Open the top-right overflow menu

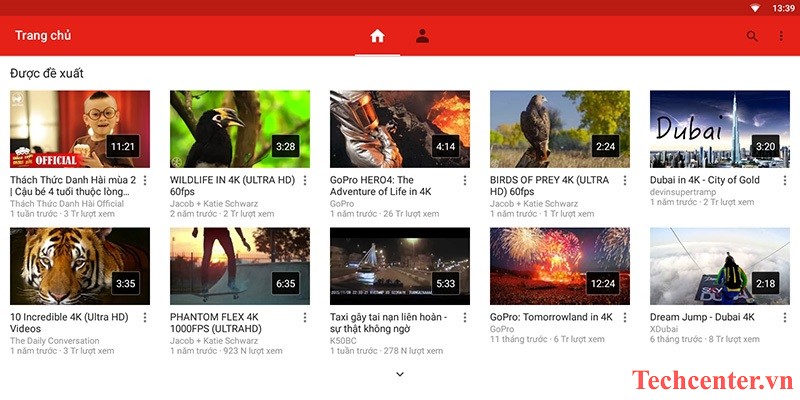coord(781,36)
